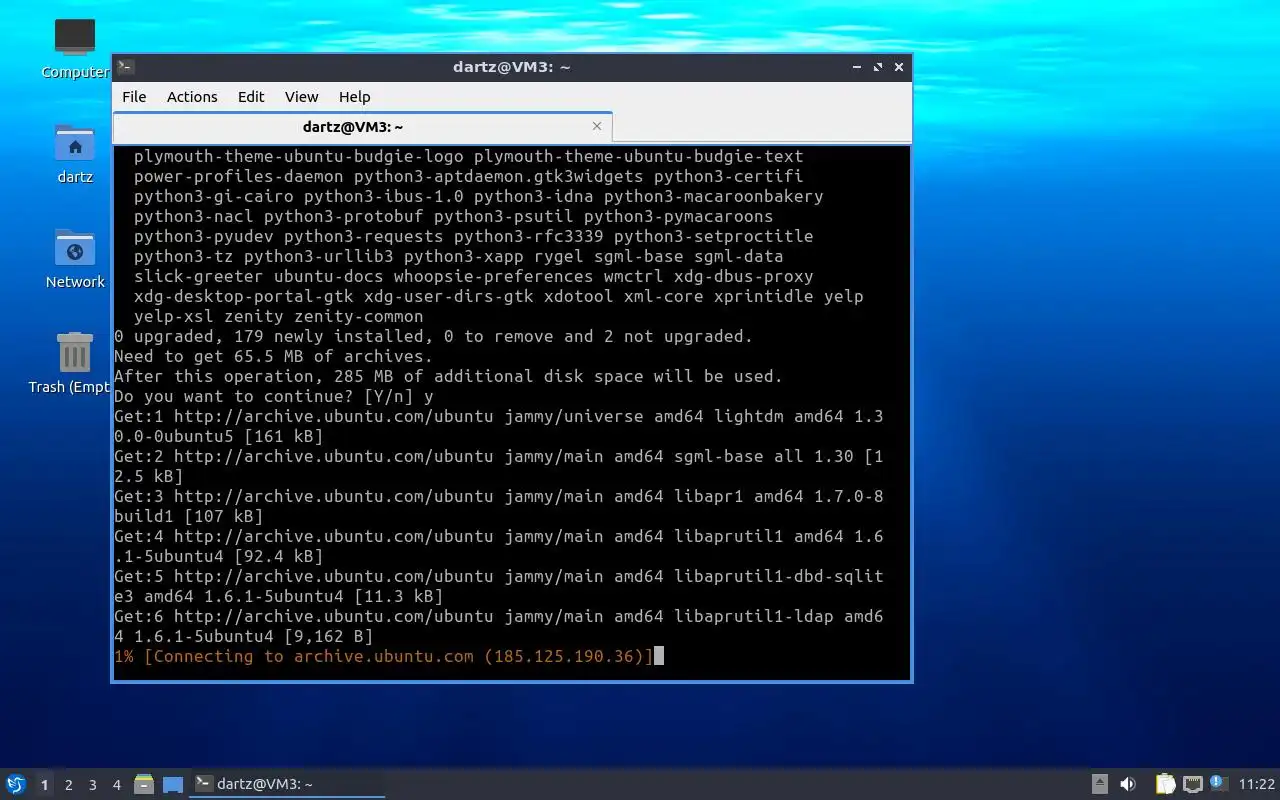Switch to workspace 2
Viewport: 1280px width, 800px height.
(x=68, y=785)
